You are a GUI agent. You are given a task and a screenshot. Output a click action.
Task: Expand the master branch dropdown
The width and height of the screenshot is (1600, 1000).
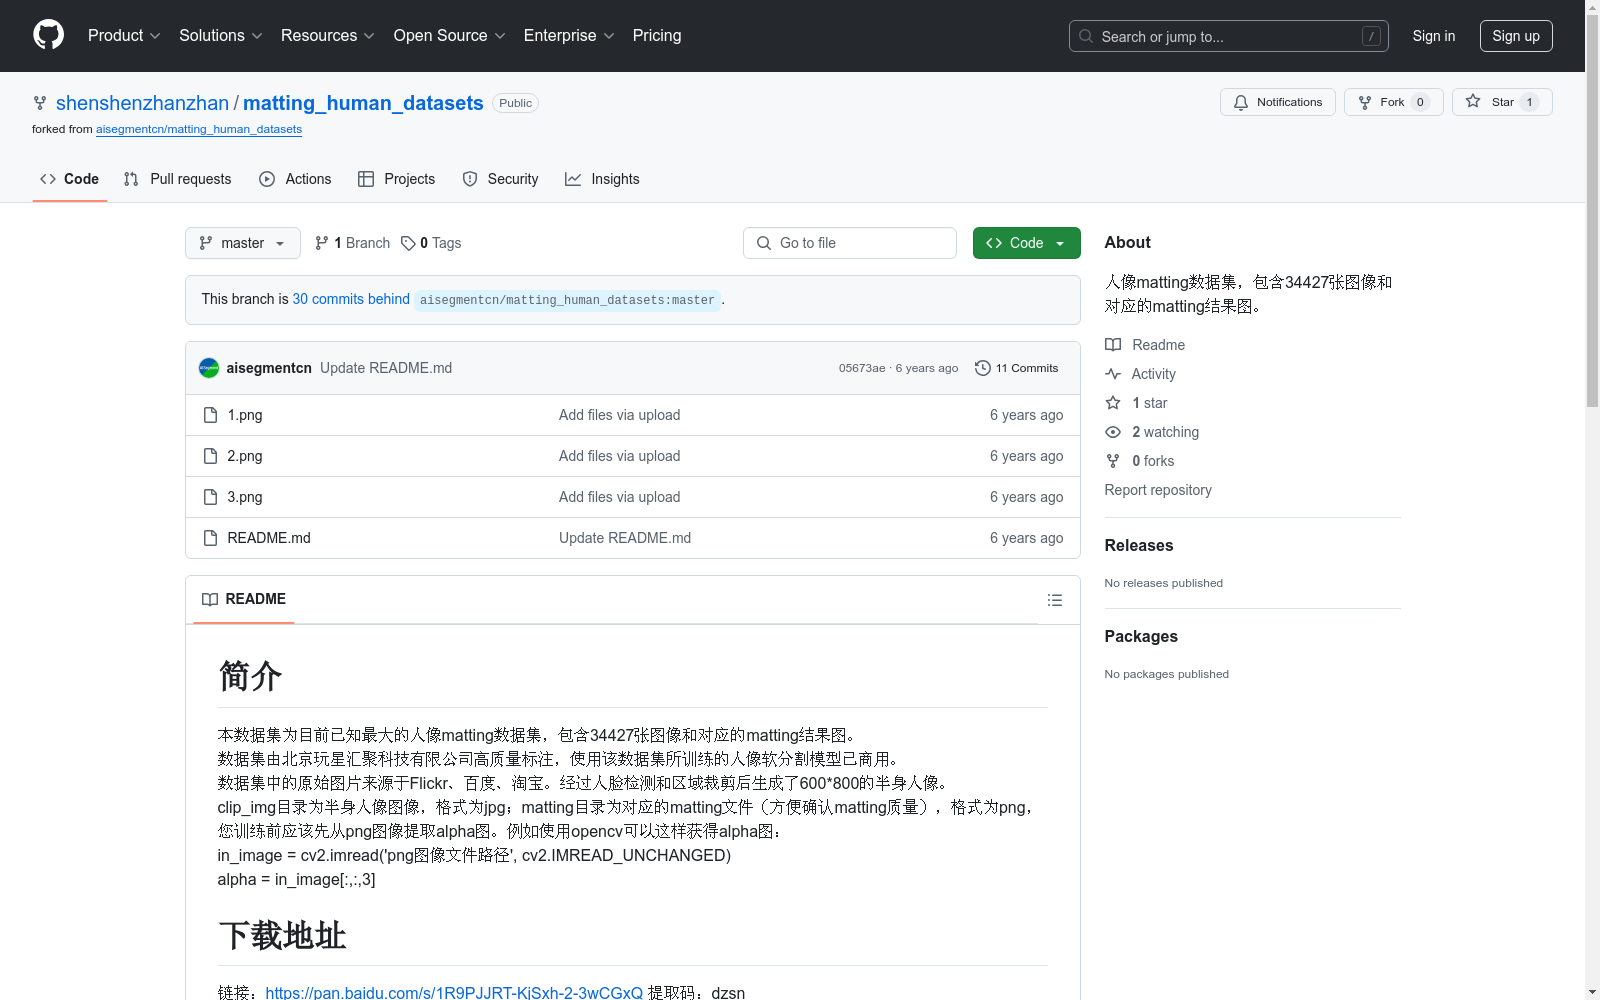click(x=242, y=243)
